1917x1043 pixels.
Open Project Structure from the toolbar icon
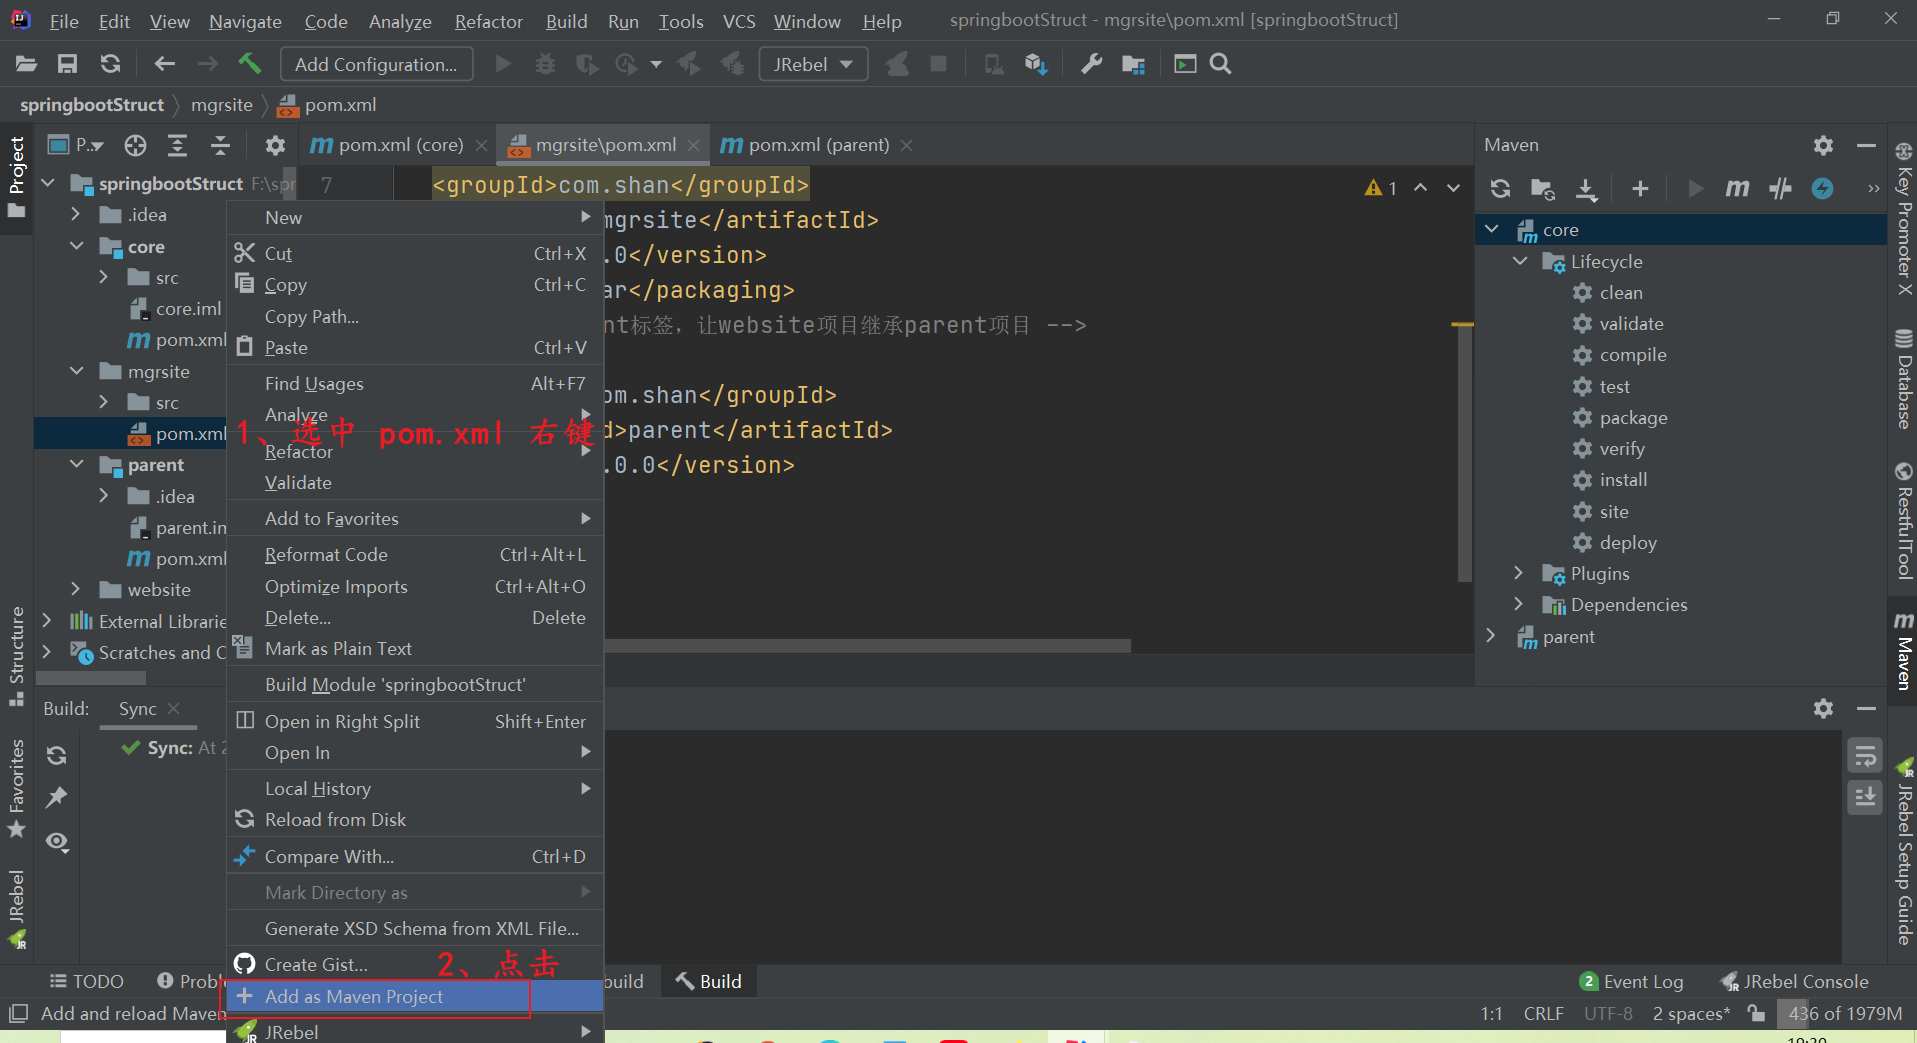1133,64
